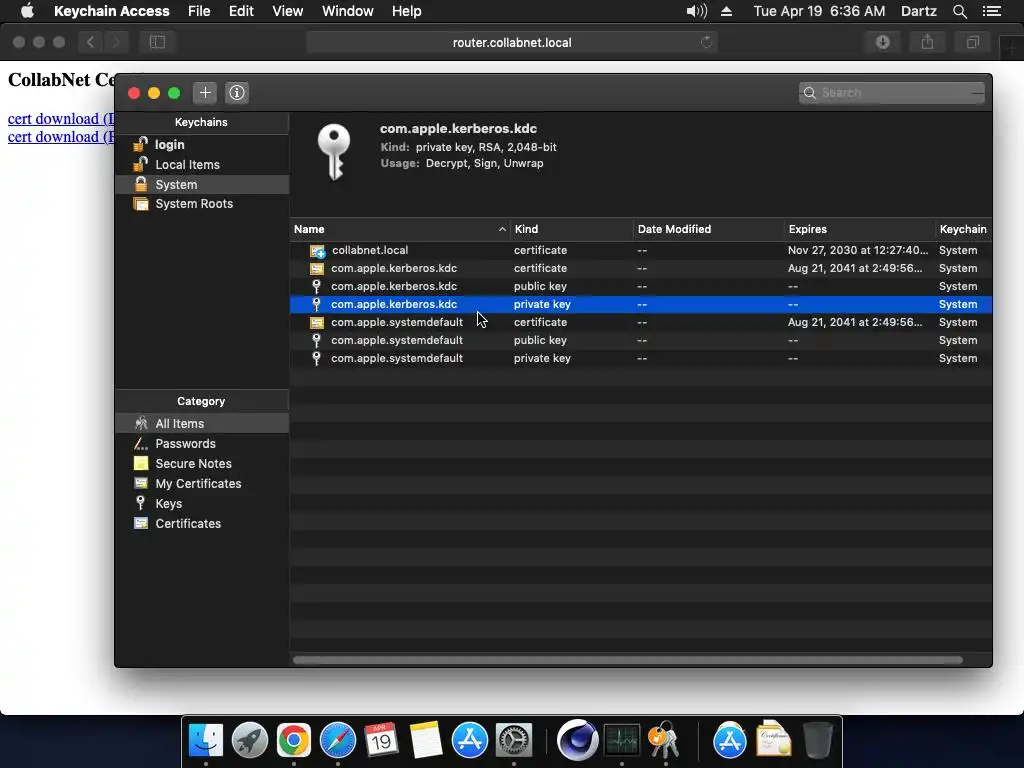Open Trash in the Dock

[x=817, y=741]
